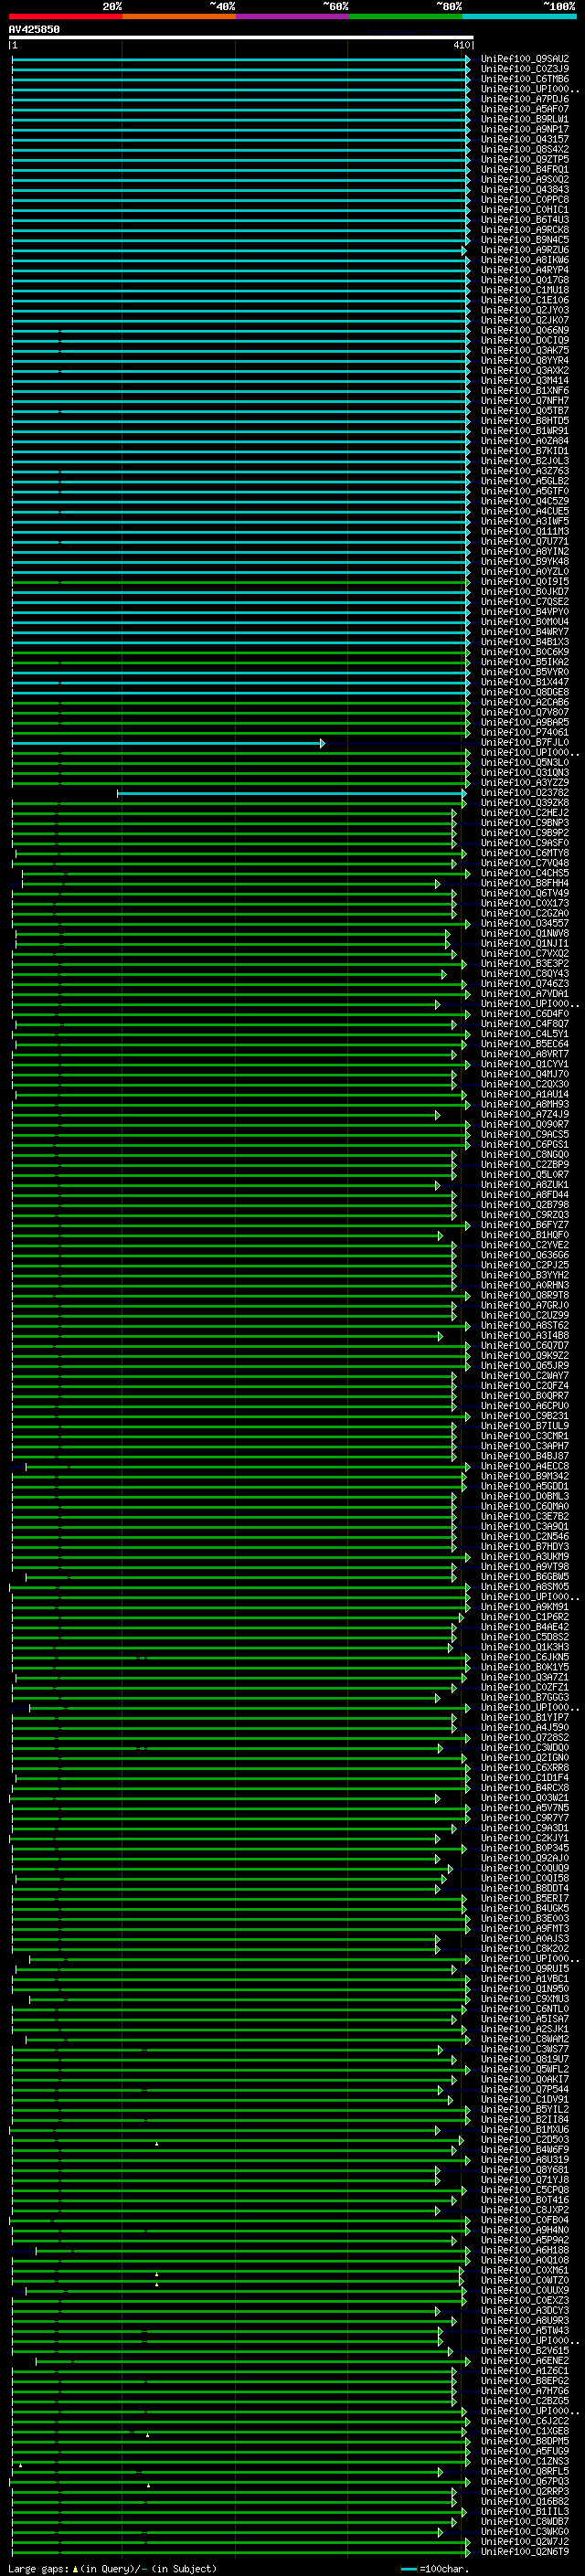
Task: Click the purple ~60% identity legend segment
Action: pyautogui.click(x=293, y=17)
